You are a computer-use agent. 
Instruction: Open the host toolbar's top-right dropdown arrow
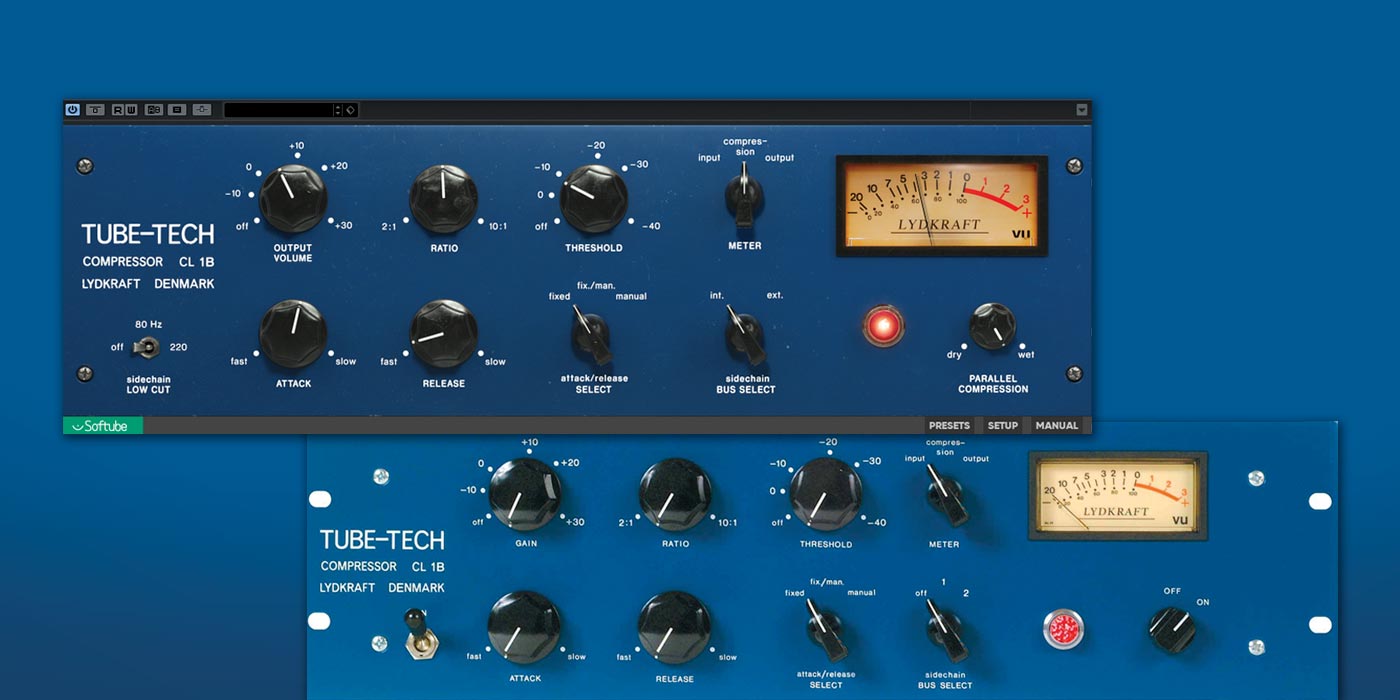pyautogui.click(x=1081, y=110)
